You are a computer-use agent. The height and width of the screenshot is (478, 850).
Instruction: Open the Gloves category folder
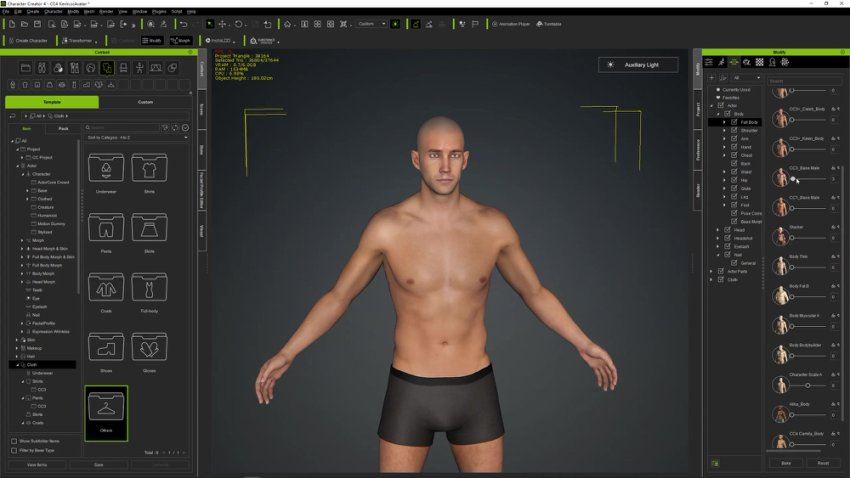click(x=149, y=347)
